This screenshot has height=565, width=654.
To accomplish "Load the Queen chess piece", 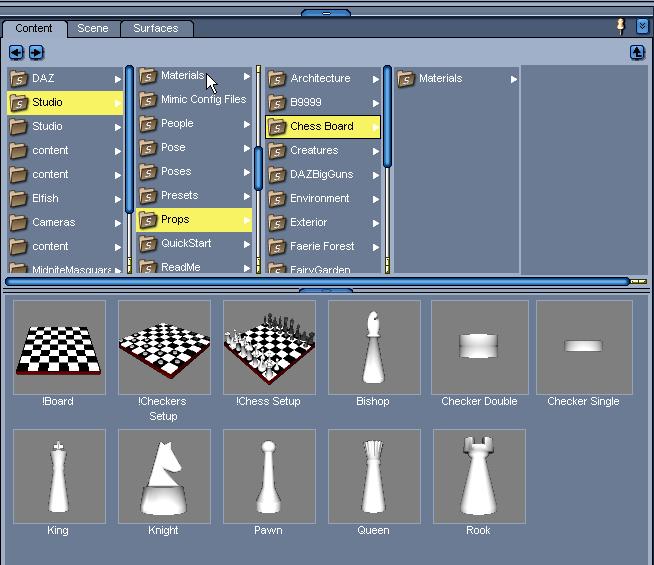I will pos(374,477).
